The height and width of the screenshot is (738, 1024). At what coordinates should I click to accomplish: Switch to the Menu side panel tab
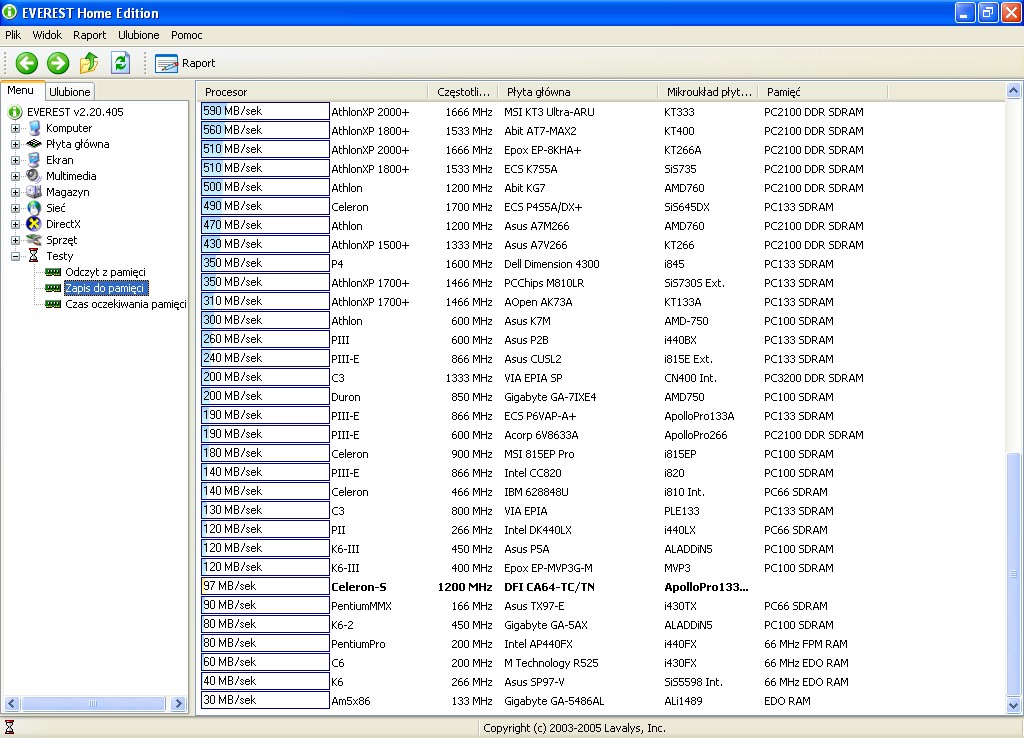click(x=21, y=91)
